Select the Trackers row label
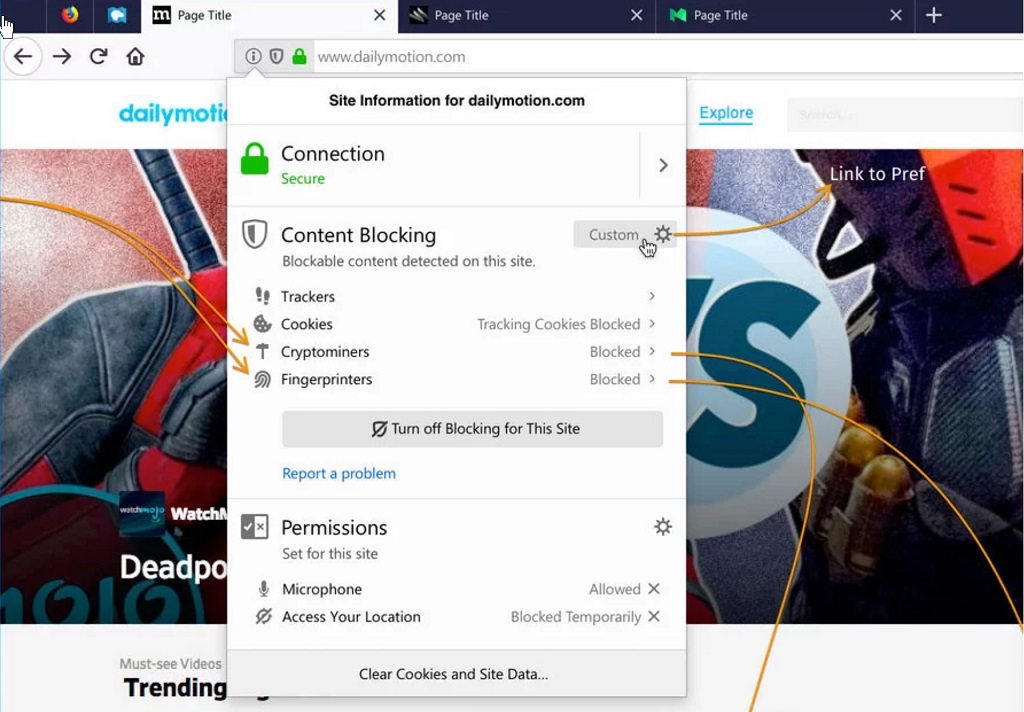Screen dimensions: 1024x712 308,297
